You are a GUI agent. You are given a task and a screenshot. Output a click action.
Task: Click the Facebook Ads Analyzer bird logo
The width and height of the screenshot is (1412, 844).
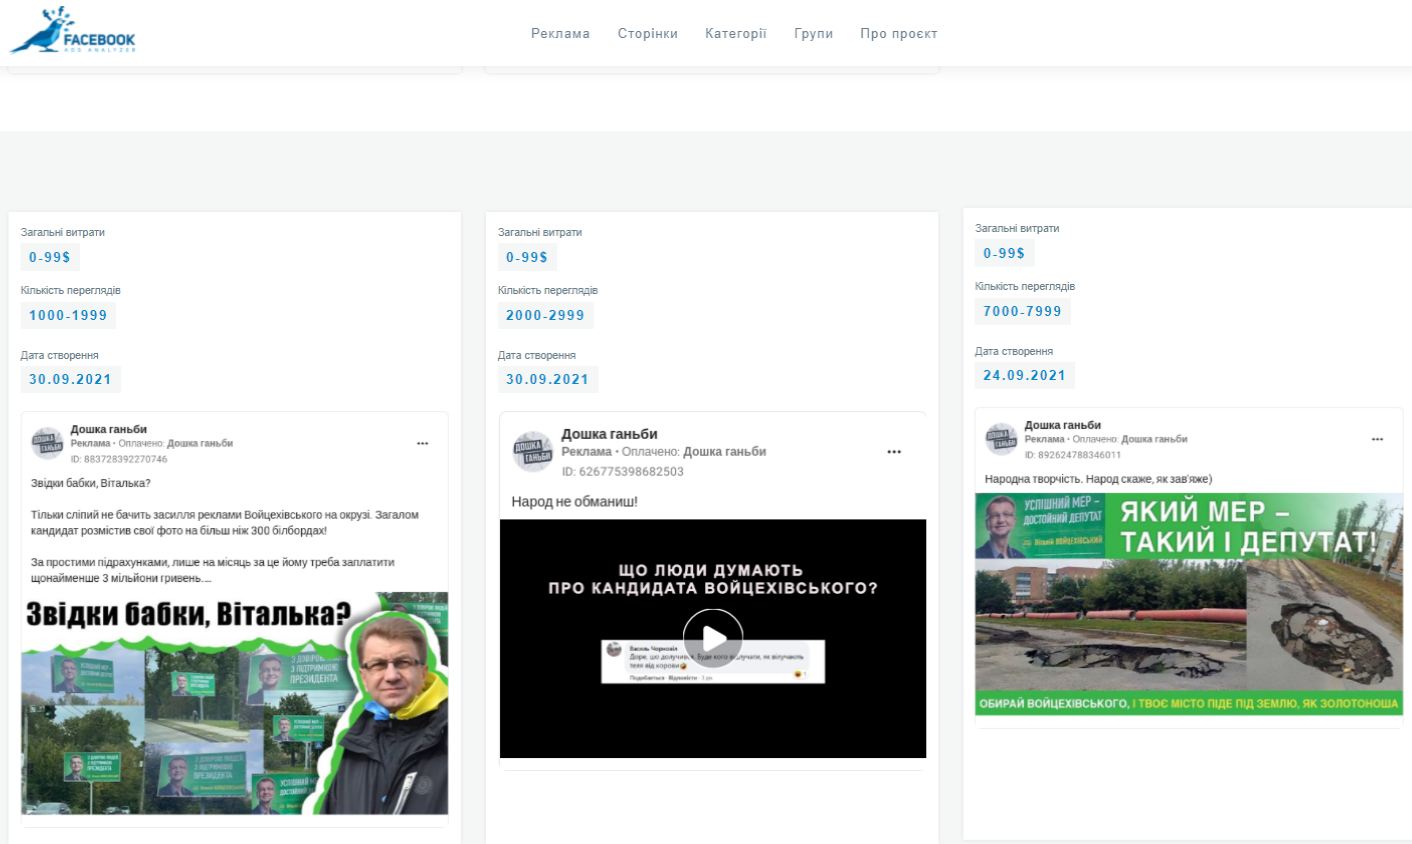(72, 32)
